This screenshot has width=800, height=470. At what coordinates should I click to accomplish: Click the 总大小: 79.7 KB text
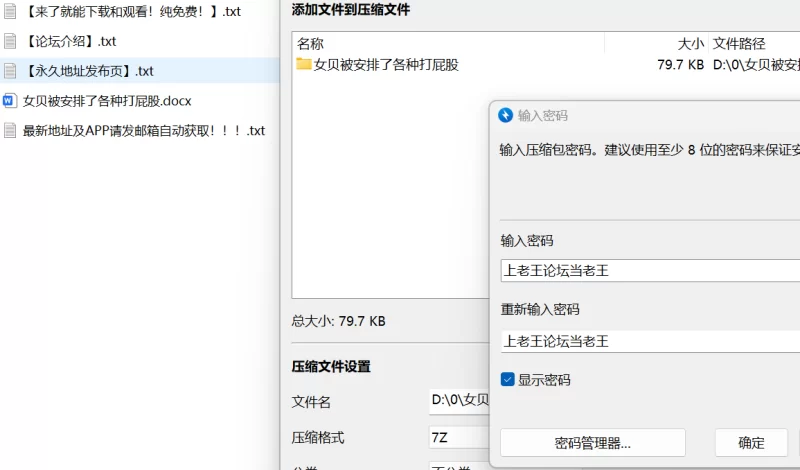(338, 321)
